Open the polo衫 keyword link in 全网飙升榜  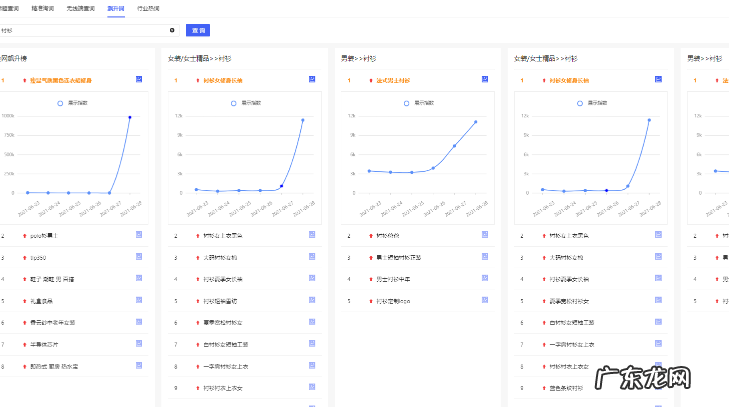pyautogui.click(x=44, y=236)
